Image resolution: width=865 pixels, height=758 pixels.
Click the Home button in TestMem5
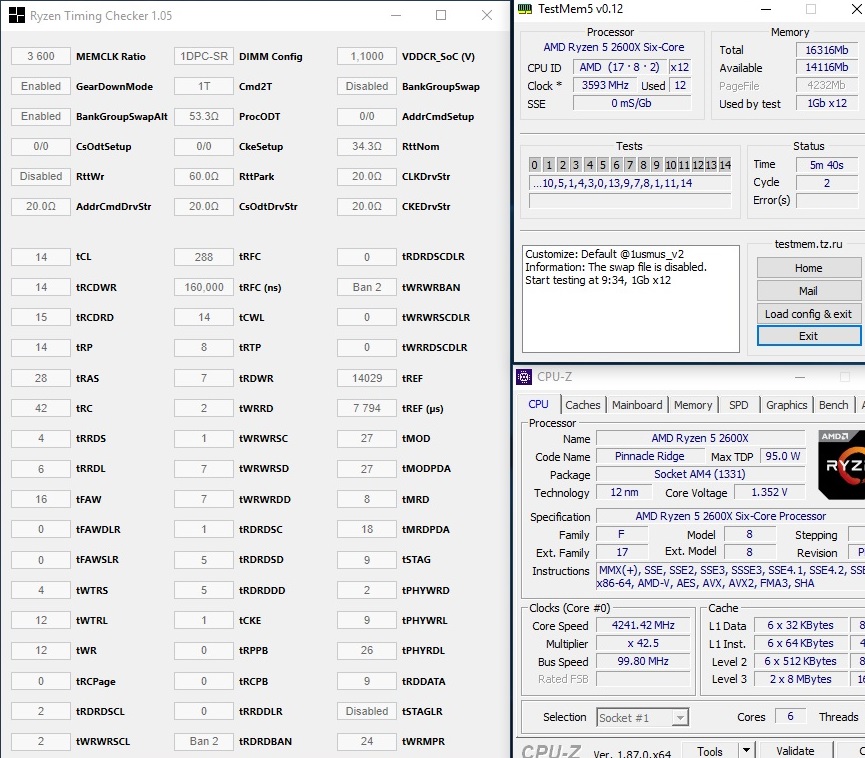pyautogui.click(x=808, y=268)
